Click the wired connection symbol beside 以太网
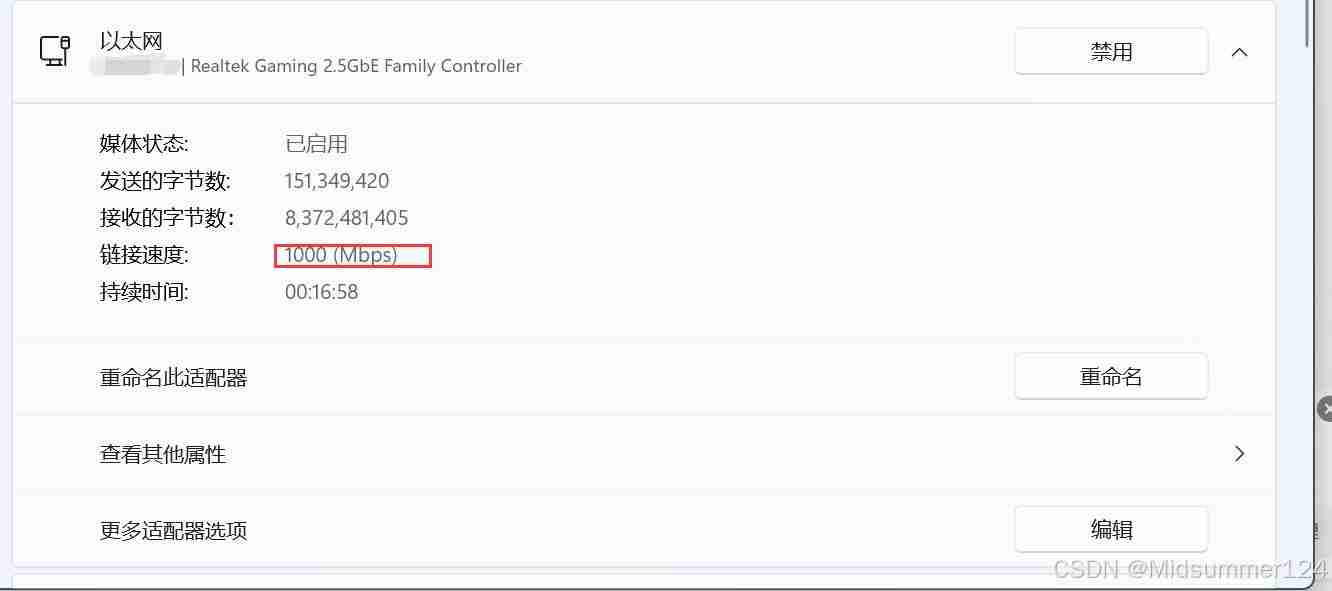The image size is (1332, 591). click(x=55, y=50)
